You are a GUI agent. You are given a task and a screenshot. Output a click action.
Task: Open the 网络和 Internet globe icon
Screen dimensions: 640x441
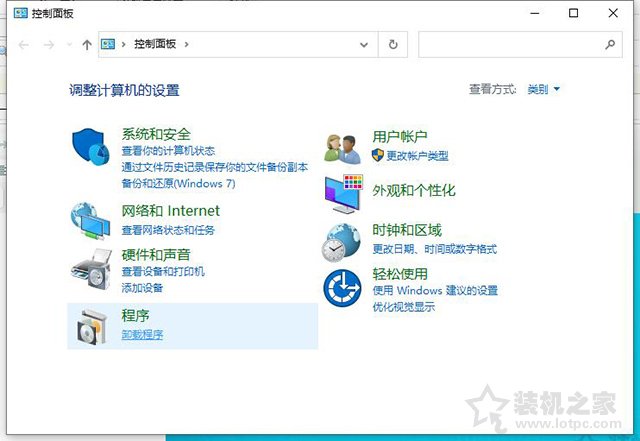click(93, 218)
